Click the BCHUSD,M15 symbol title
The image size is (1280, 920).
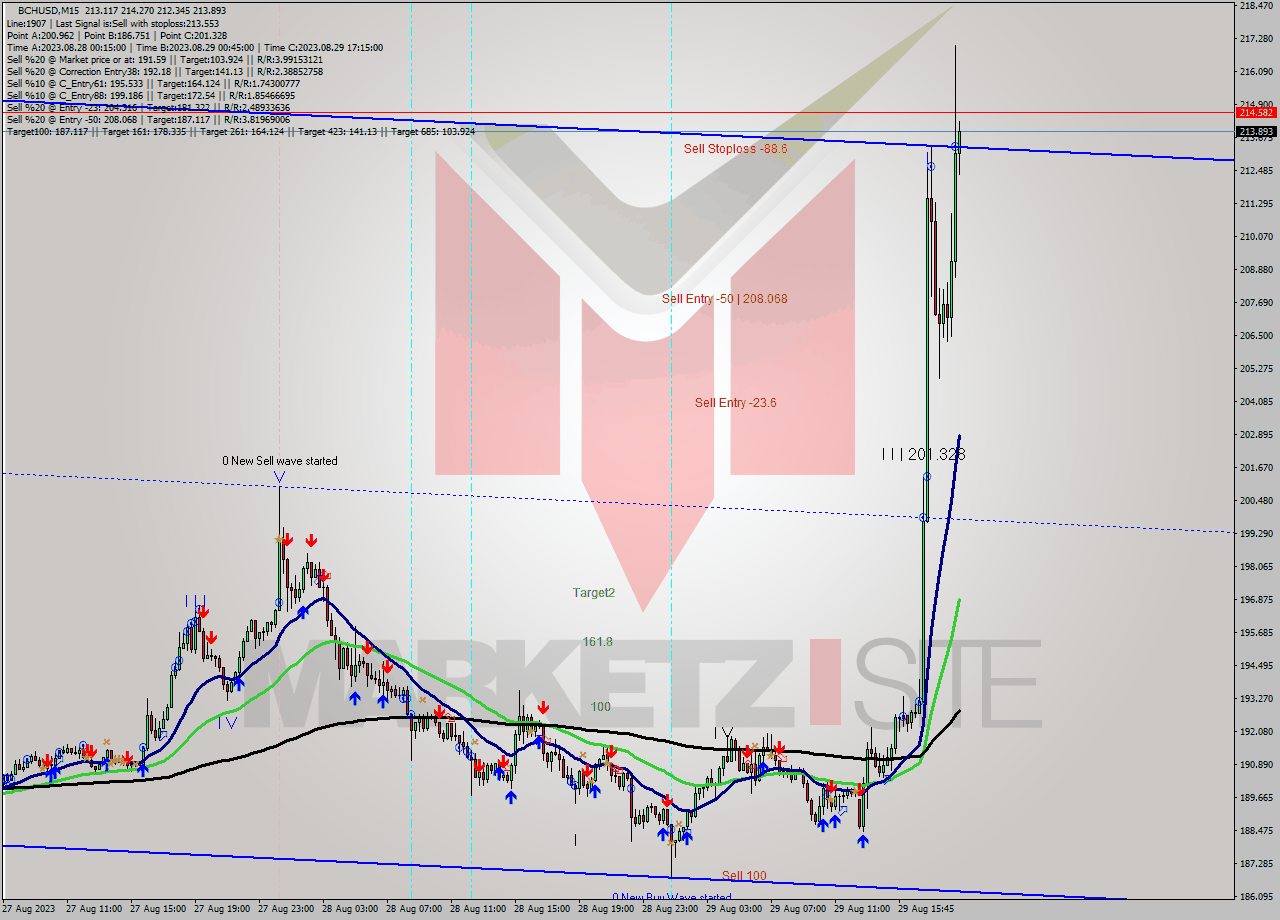(48, 10)
